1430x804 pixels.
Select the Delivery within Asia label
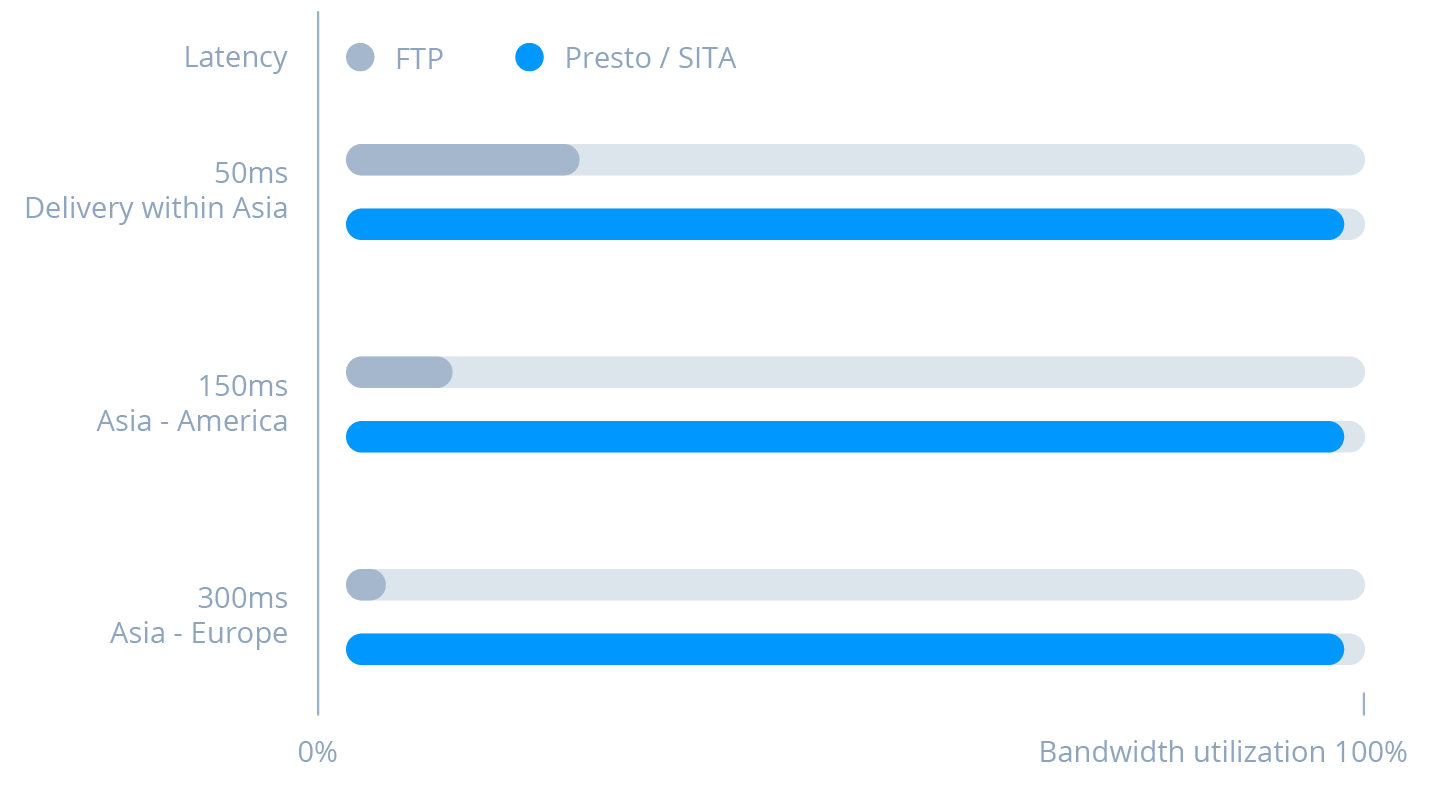pyautogui.click(x=156, y=208)
